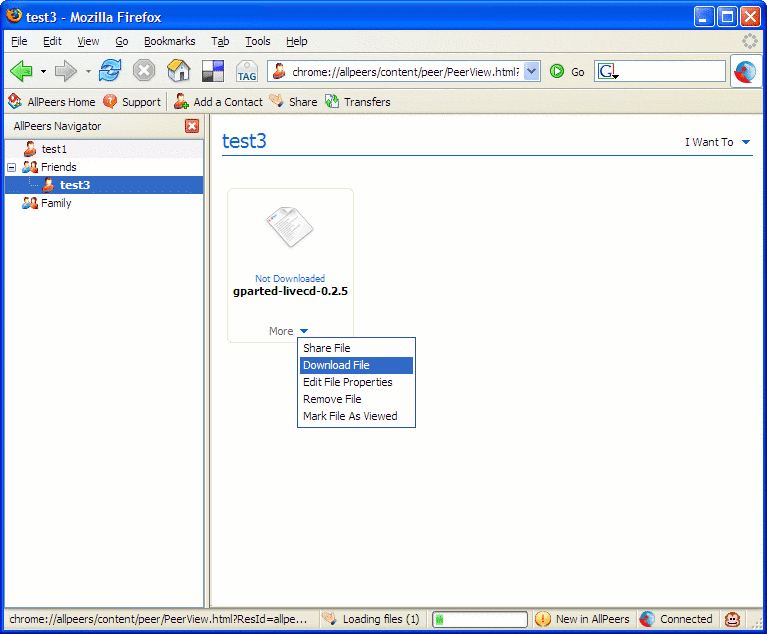The image size is (767, 634).
Task: Click the Support toolbar button
Action: [x=132, y=102]
